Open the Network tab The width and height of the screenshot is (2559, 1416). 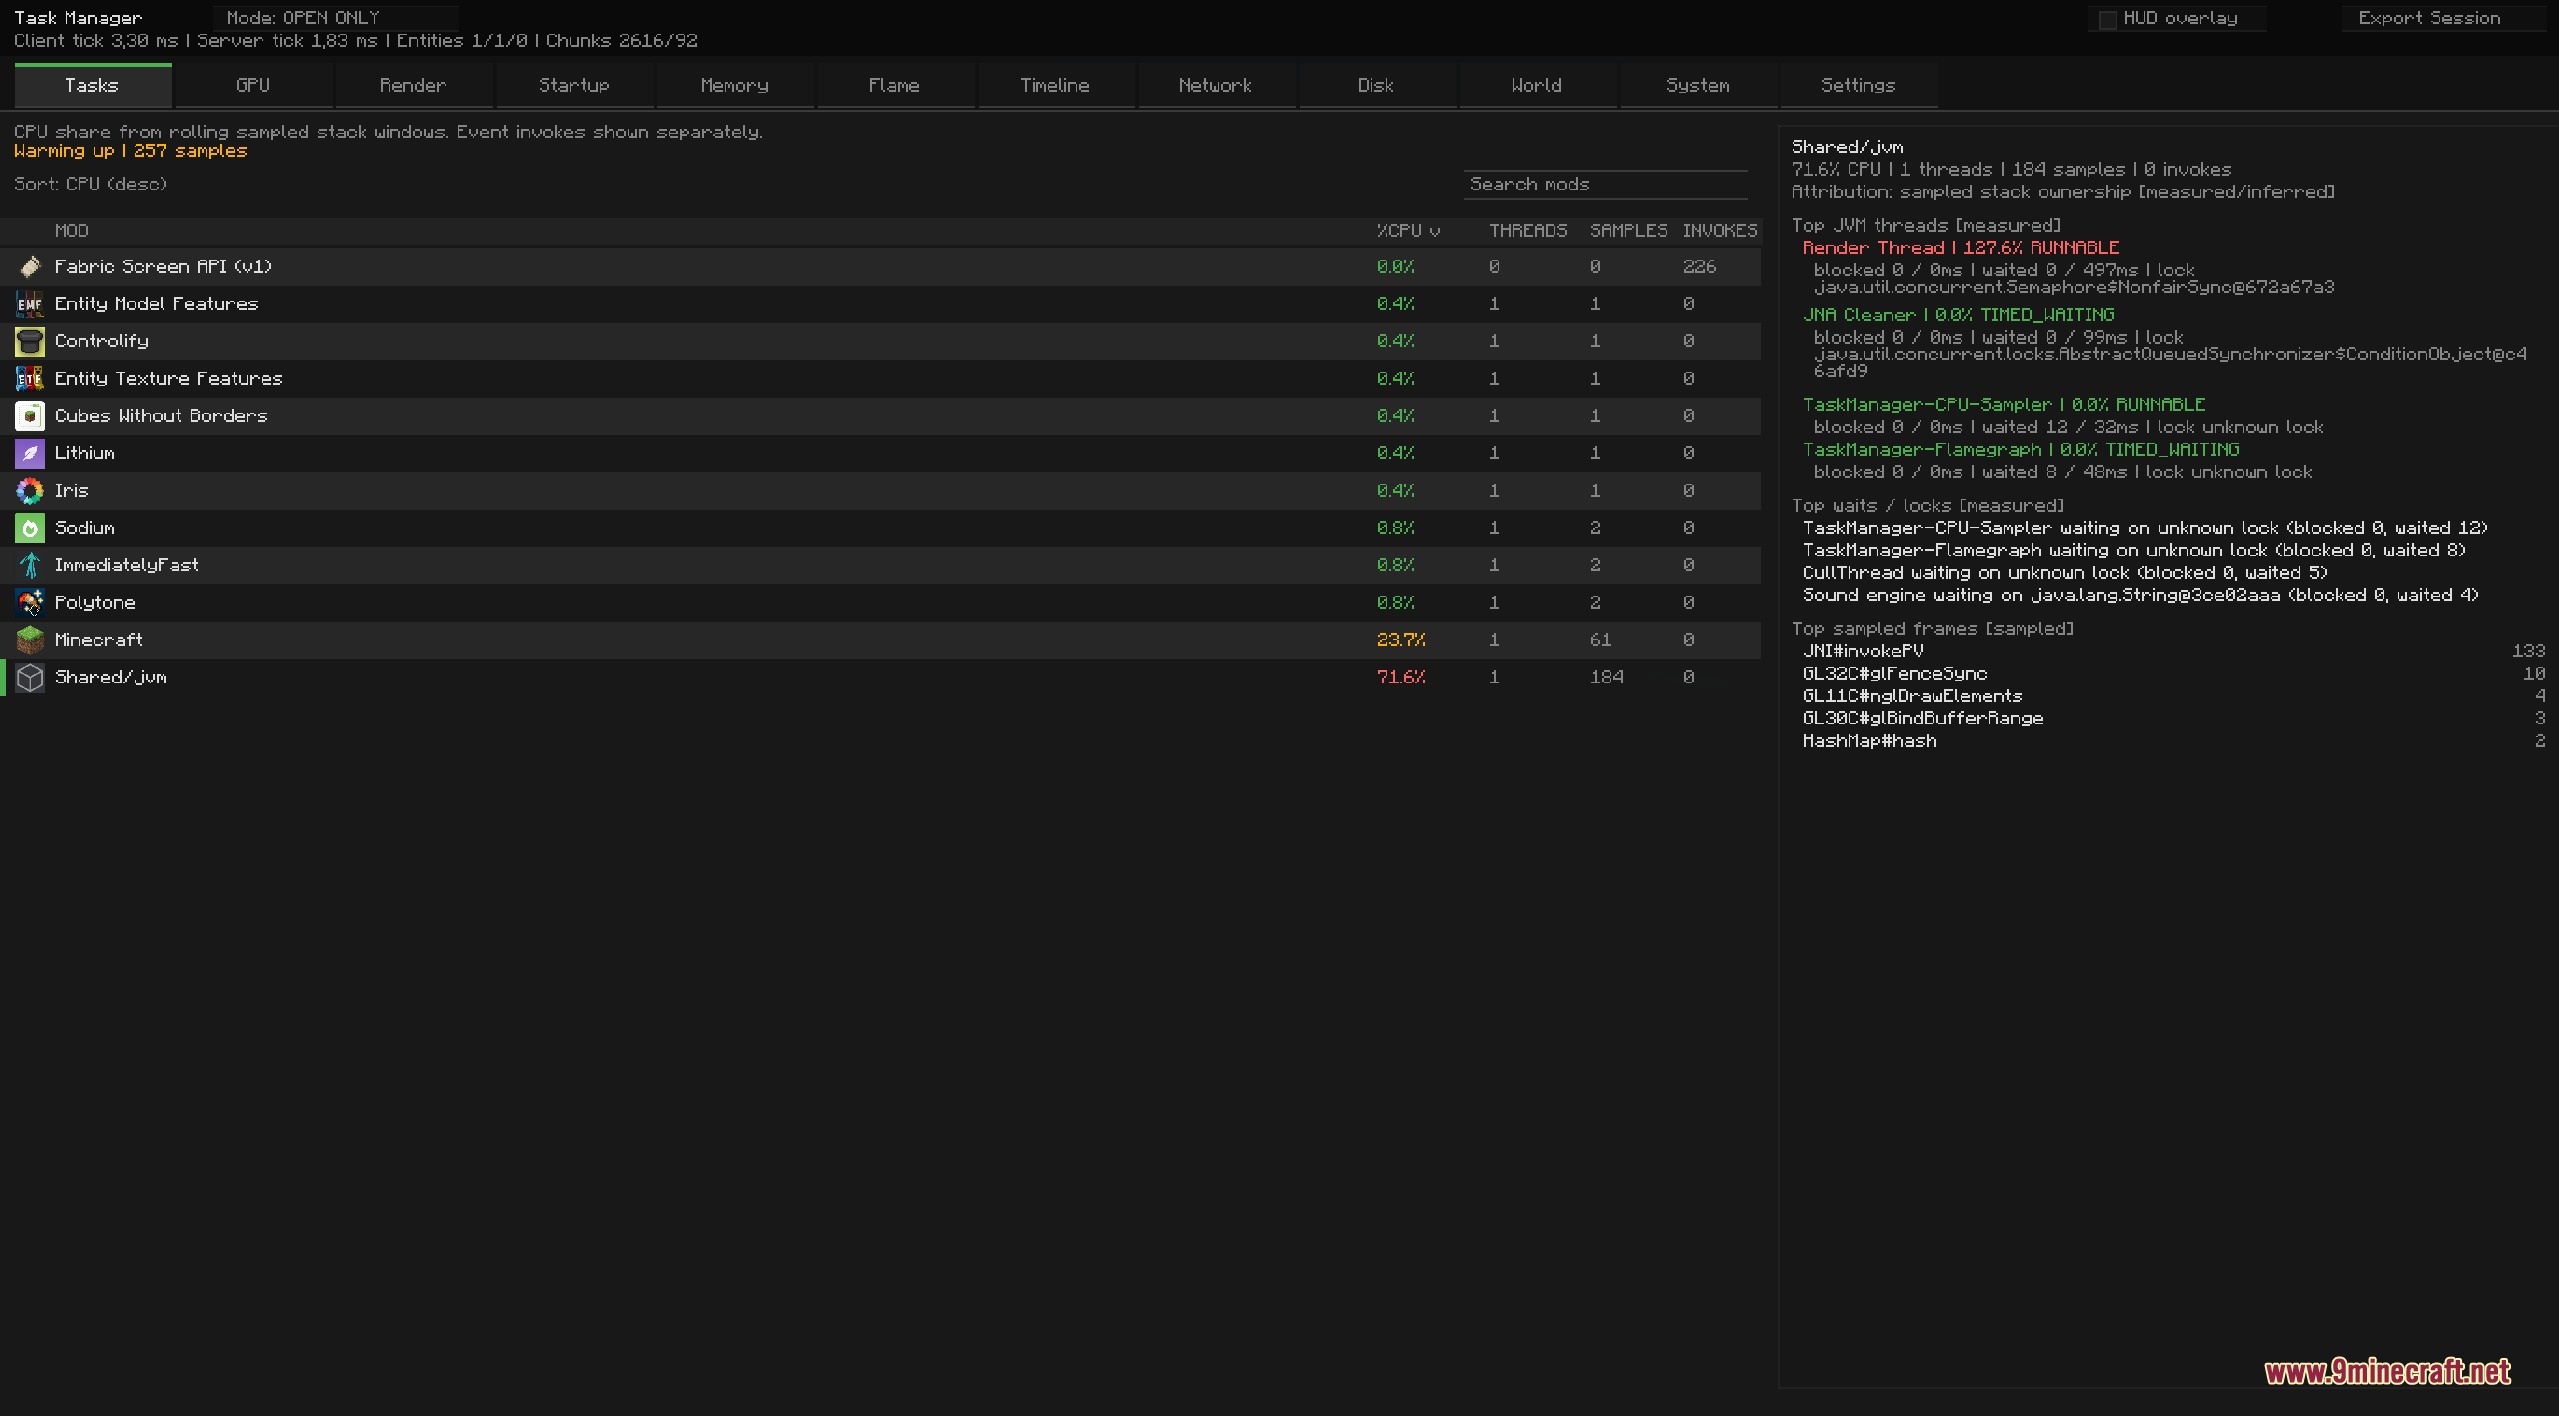click(x=1215, y=86)
